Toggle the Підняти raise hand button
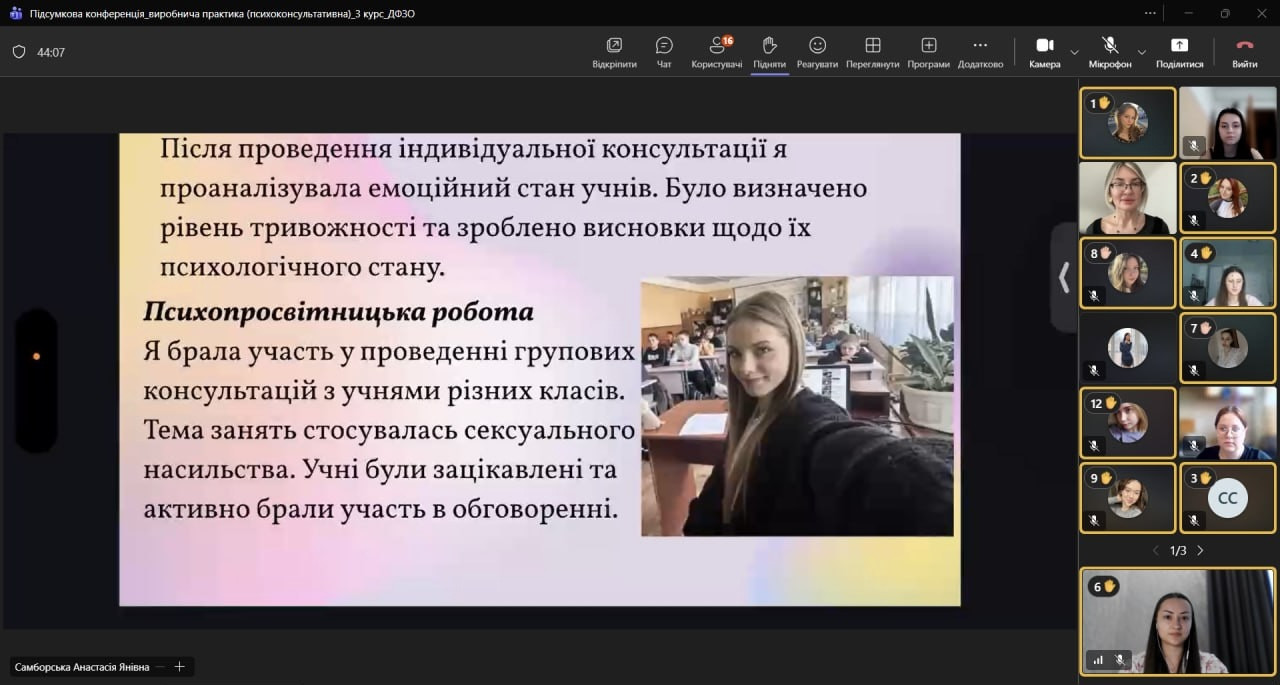The height and width of the screenshot is (685, 1280). 769,52
